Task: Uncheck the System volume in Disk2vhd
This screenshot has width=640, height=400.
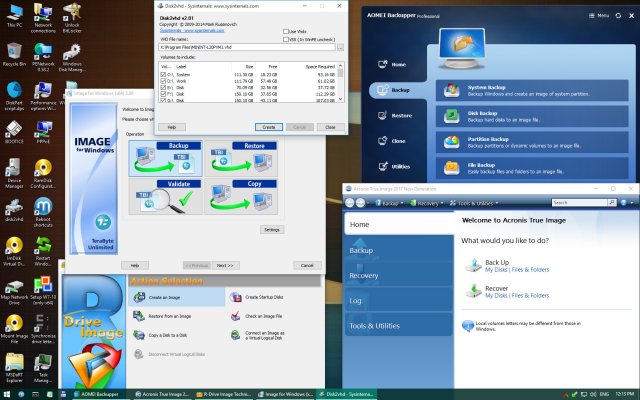Action: click(x=163, y=75)
